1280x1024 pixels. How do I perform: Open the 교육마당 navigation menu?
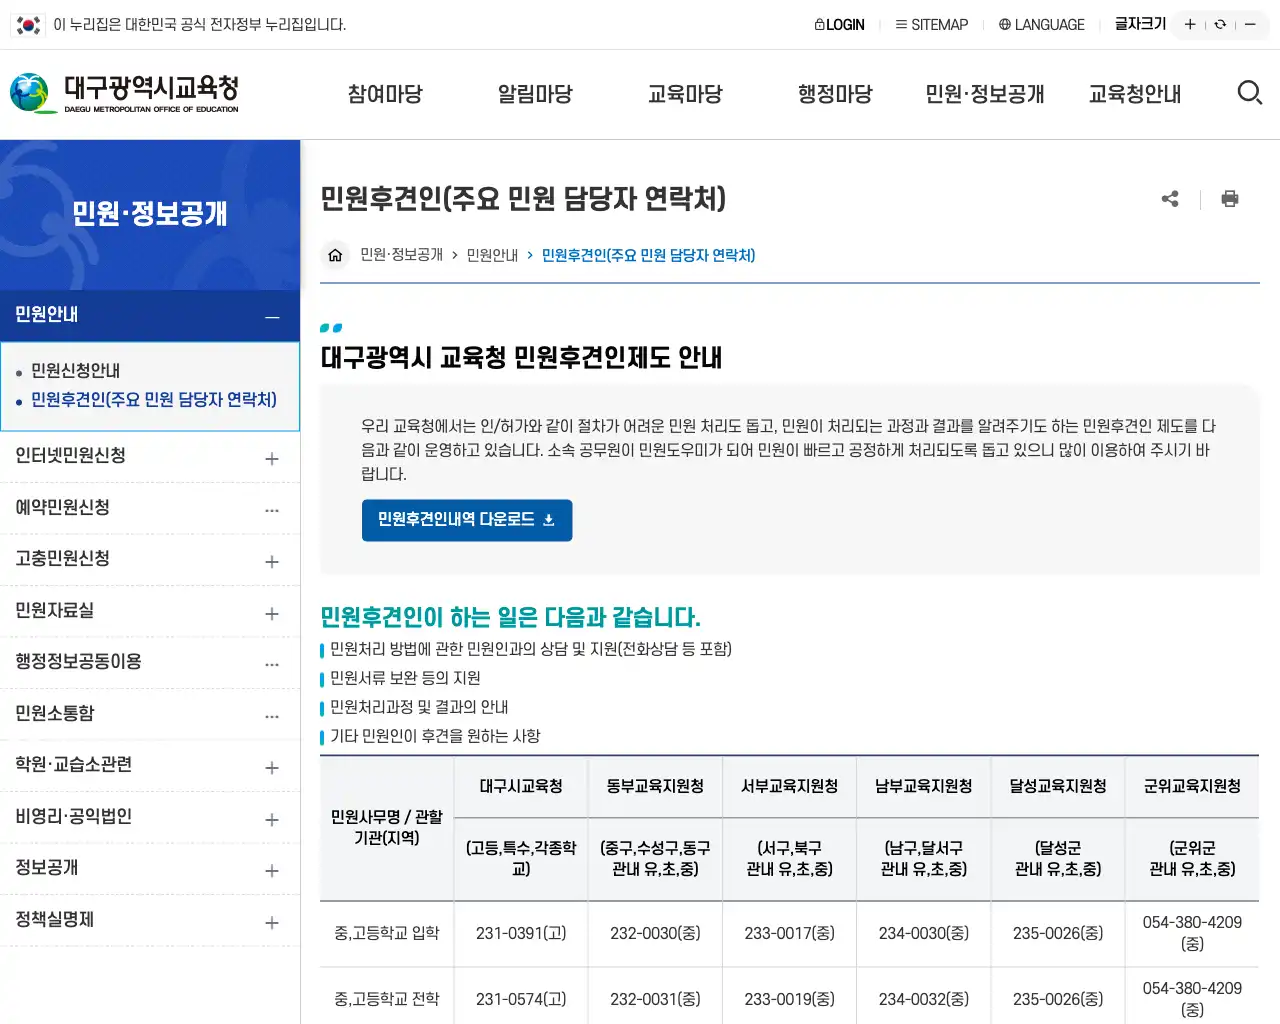685,93
